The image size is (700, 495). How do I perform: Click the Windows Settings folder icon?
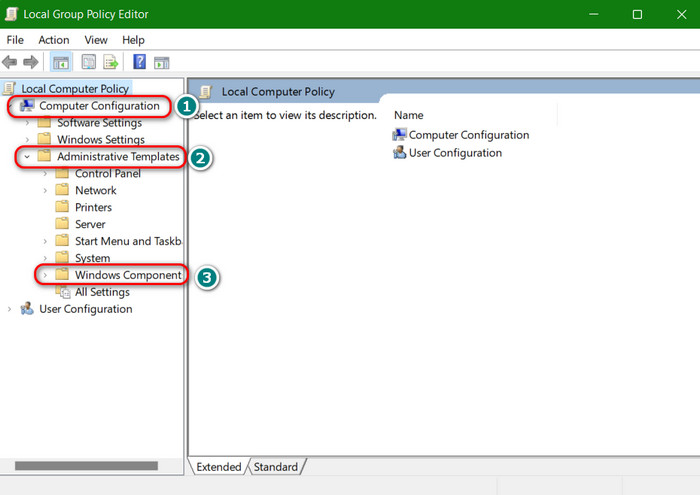pos(44,139)
